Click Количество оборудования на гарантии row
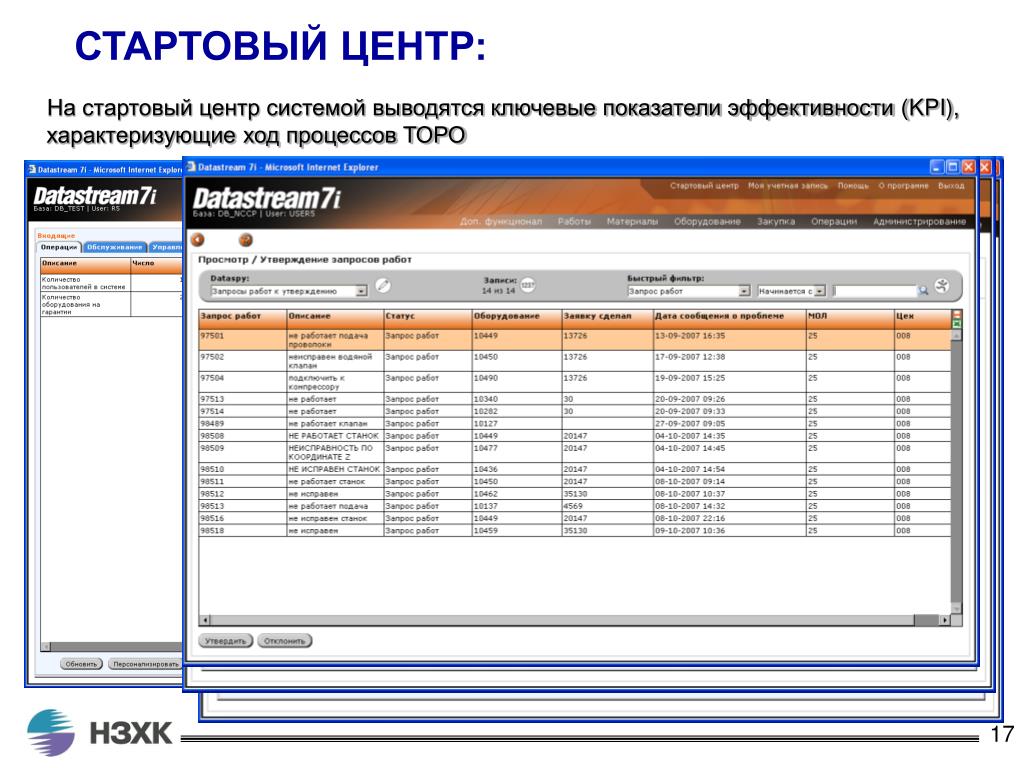The image size is (1024, 768). coord(111,304)
